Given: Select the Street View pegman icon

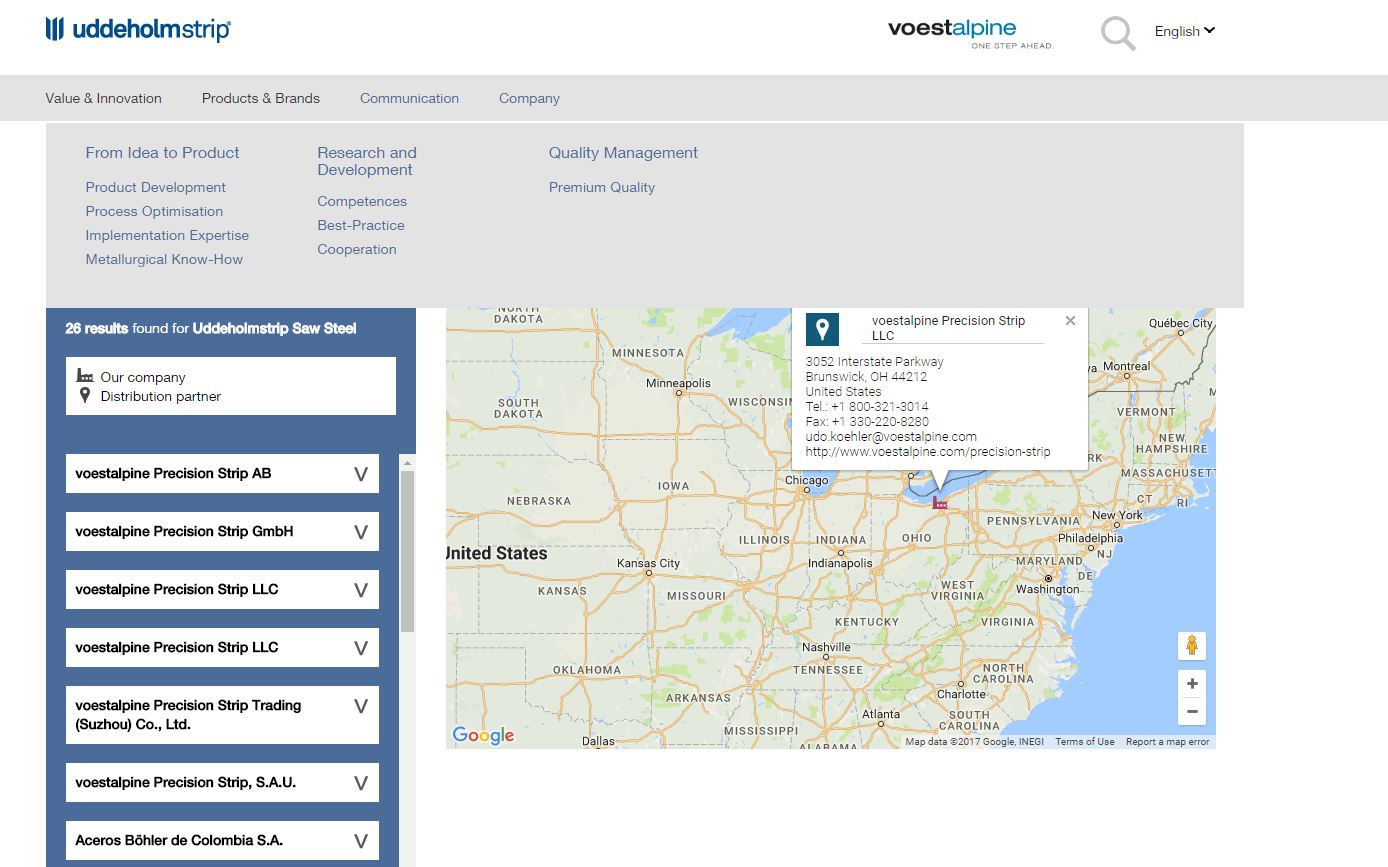Looking at the screenshot, I should pos(1192,646).
